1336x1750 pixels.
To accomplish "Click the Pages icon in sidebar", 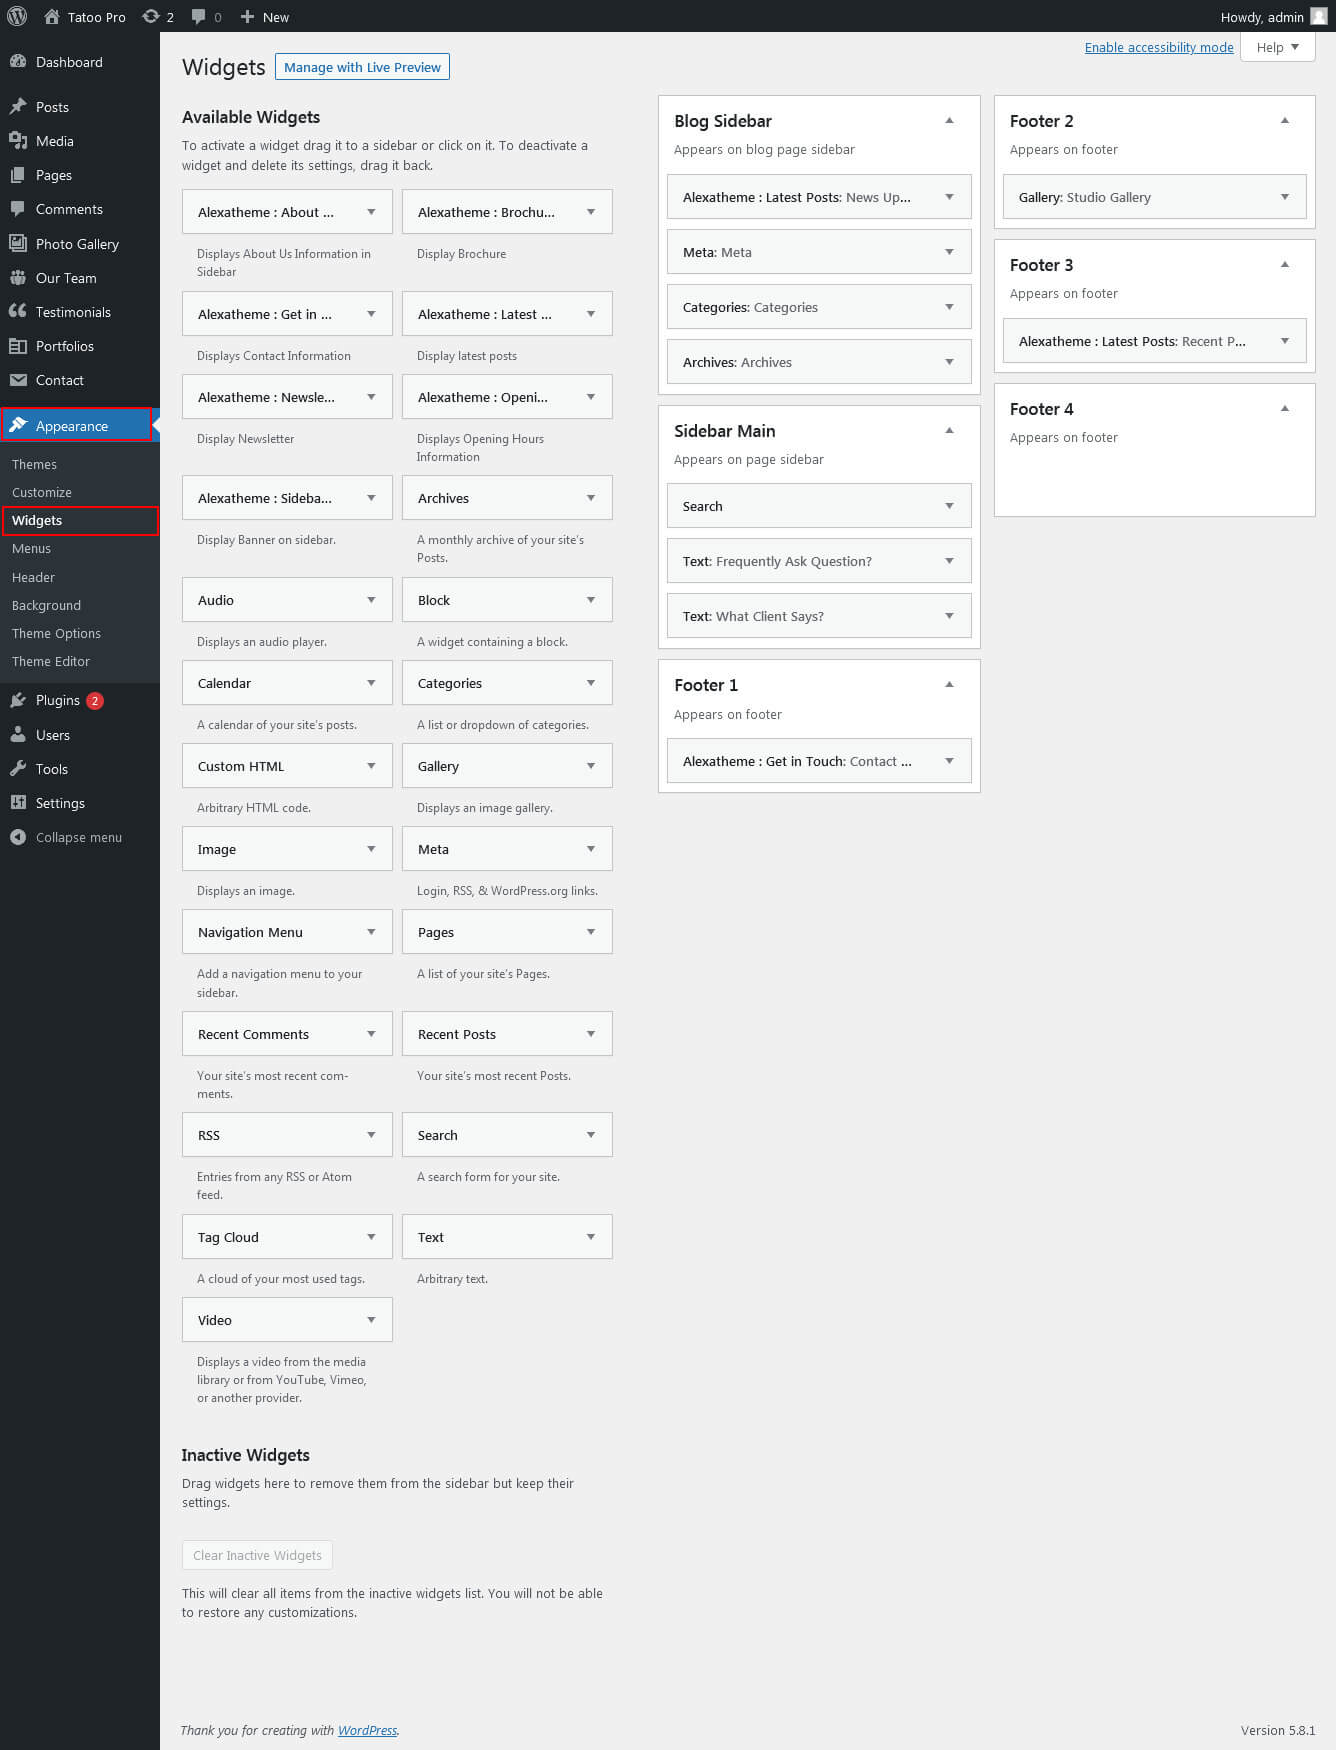I will click(x=18, y=174).
